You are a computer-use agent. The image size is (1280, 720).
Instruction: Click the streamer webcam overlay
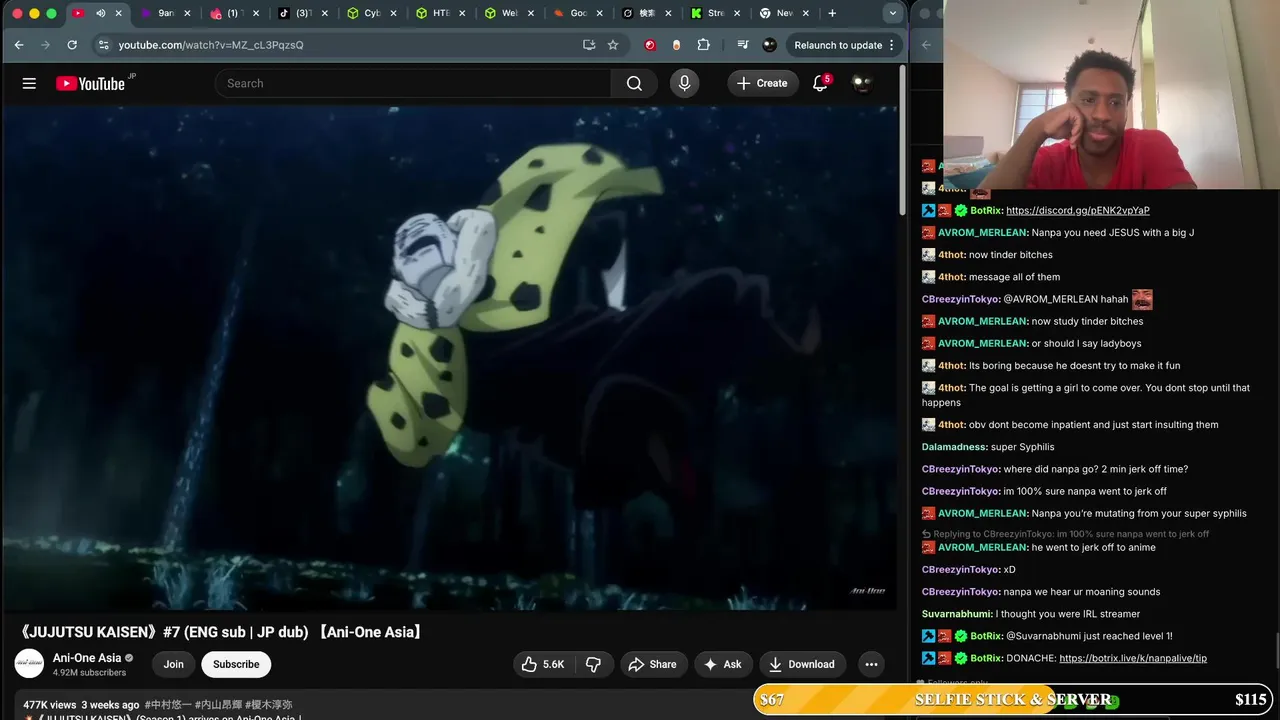coord(1111,95)
